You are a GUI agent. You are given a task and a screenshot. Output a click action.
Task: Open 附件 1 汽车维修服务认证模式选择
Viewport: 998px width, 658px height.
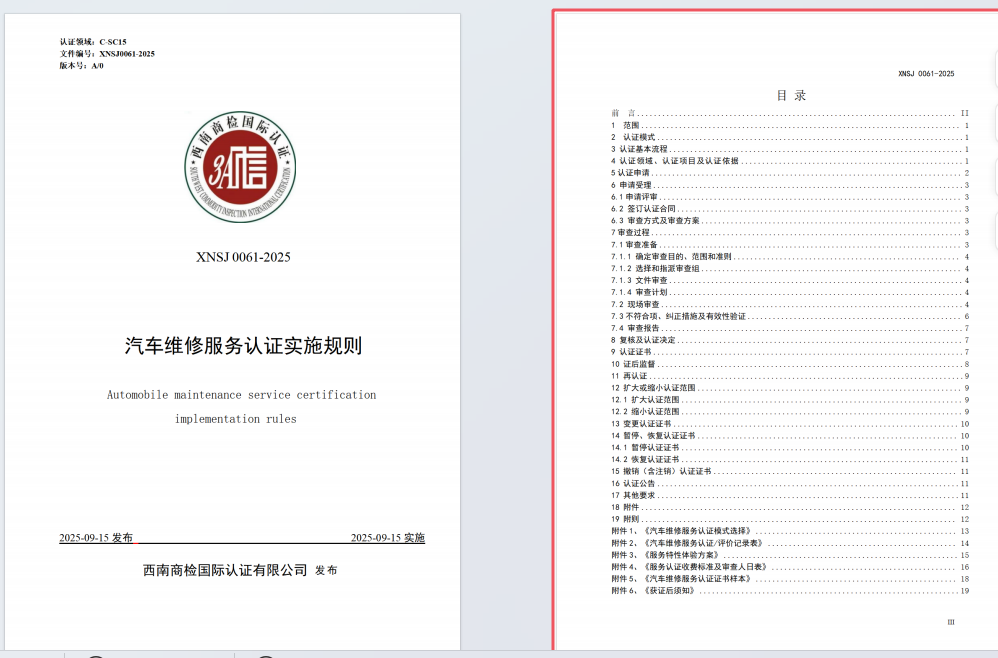coord(681,531)
